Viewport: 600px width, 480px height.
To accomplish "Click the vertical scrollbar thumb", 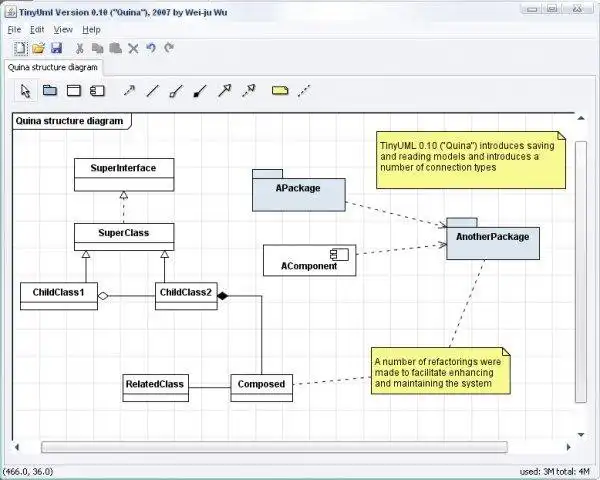I will (581, 272).
